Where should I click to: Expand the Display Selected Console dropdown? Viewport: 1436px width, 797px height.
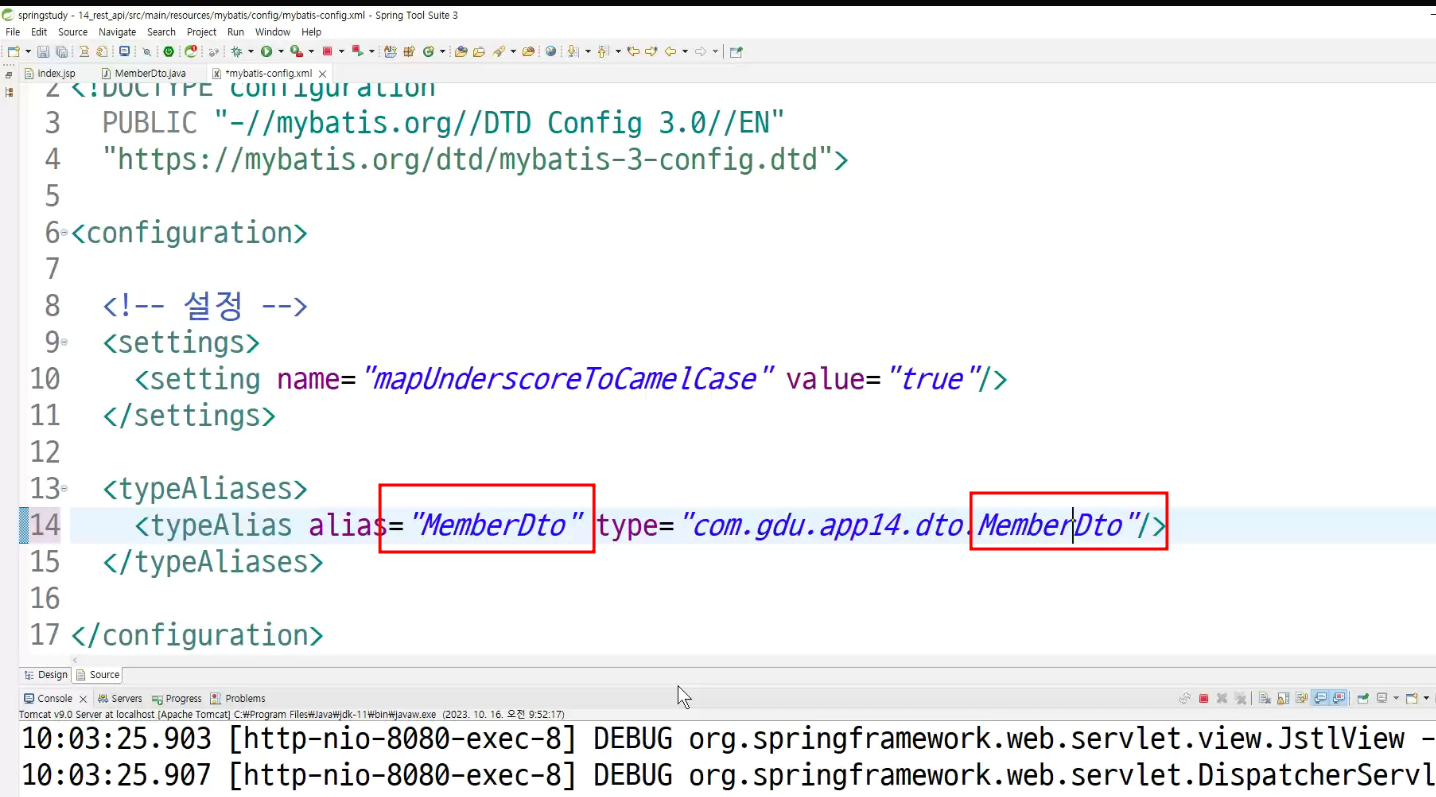[1396, 699]
